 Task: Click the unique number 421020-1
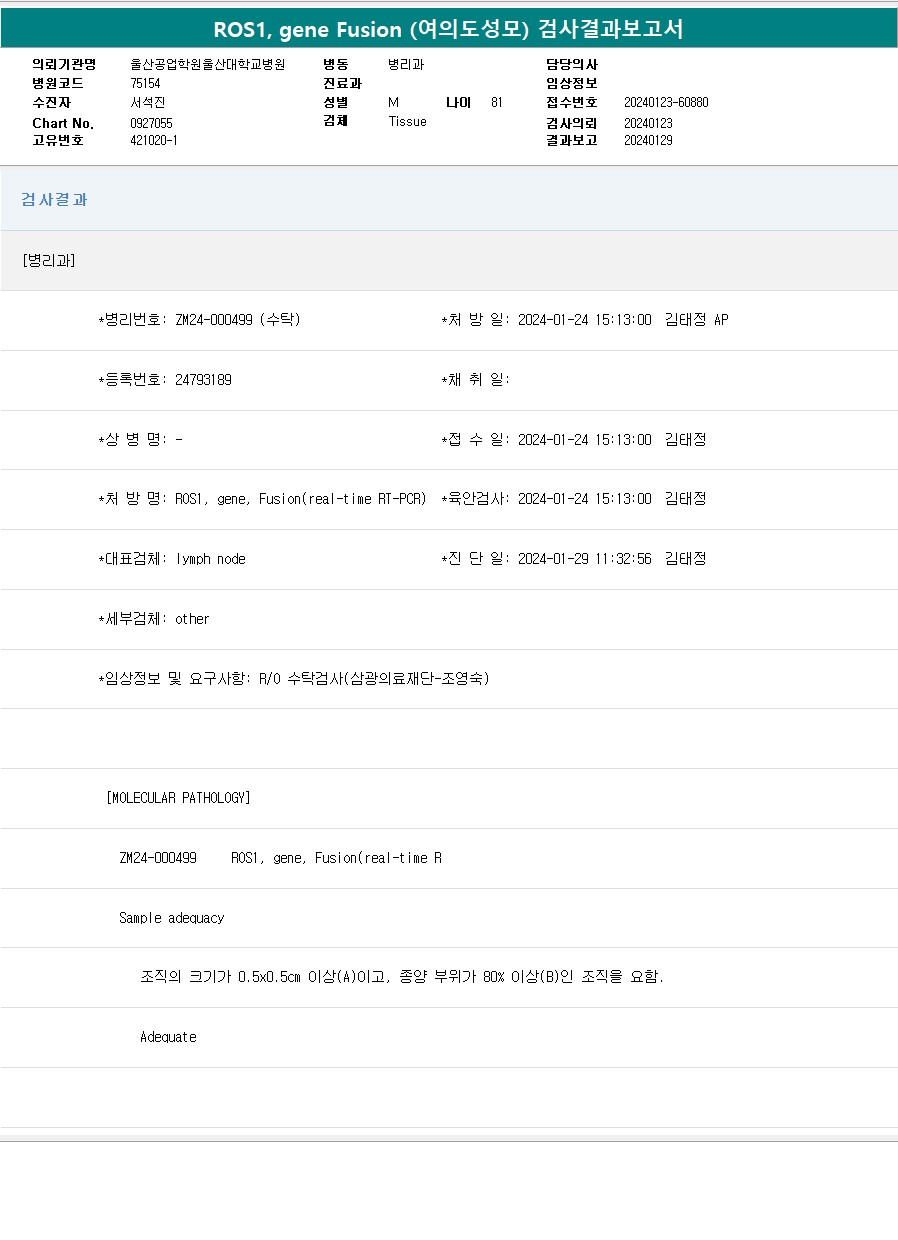(154, 140)
